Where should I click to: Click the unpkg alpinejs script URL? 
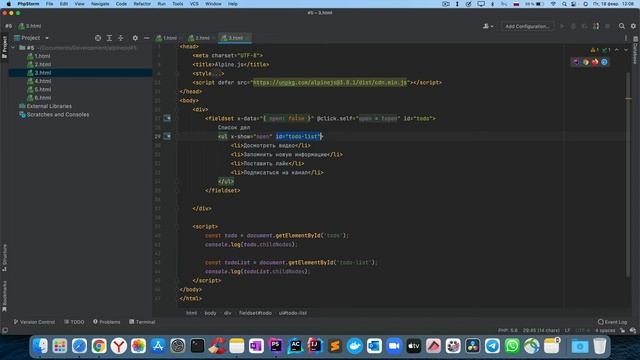(330, 82)
